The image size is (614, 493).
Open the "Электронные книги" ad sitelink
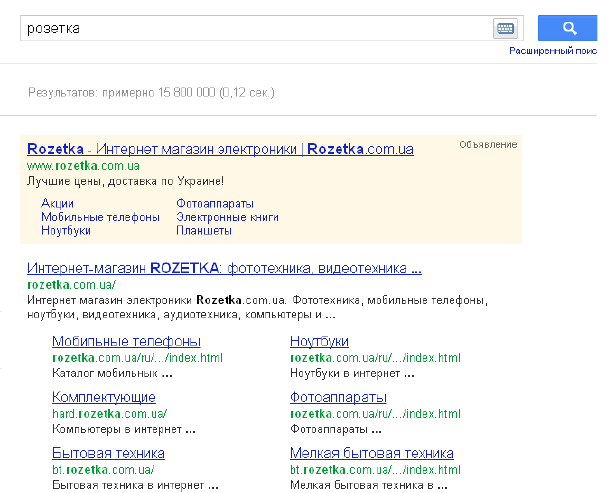tap(227, 217)
